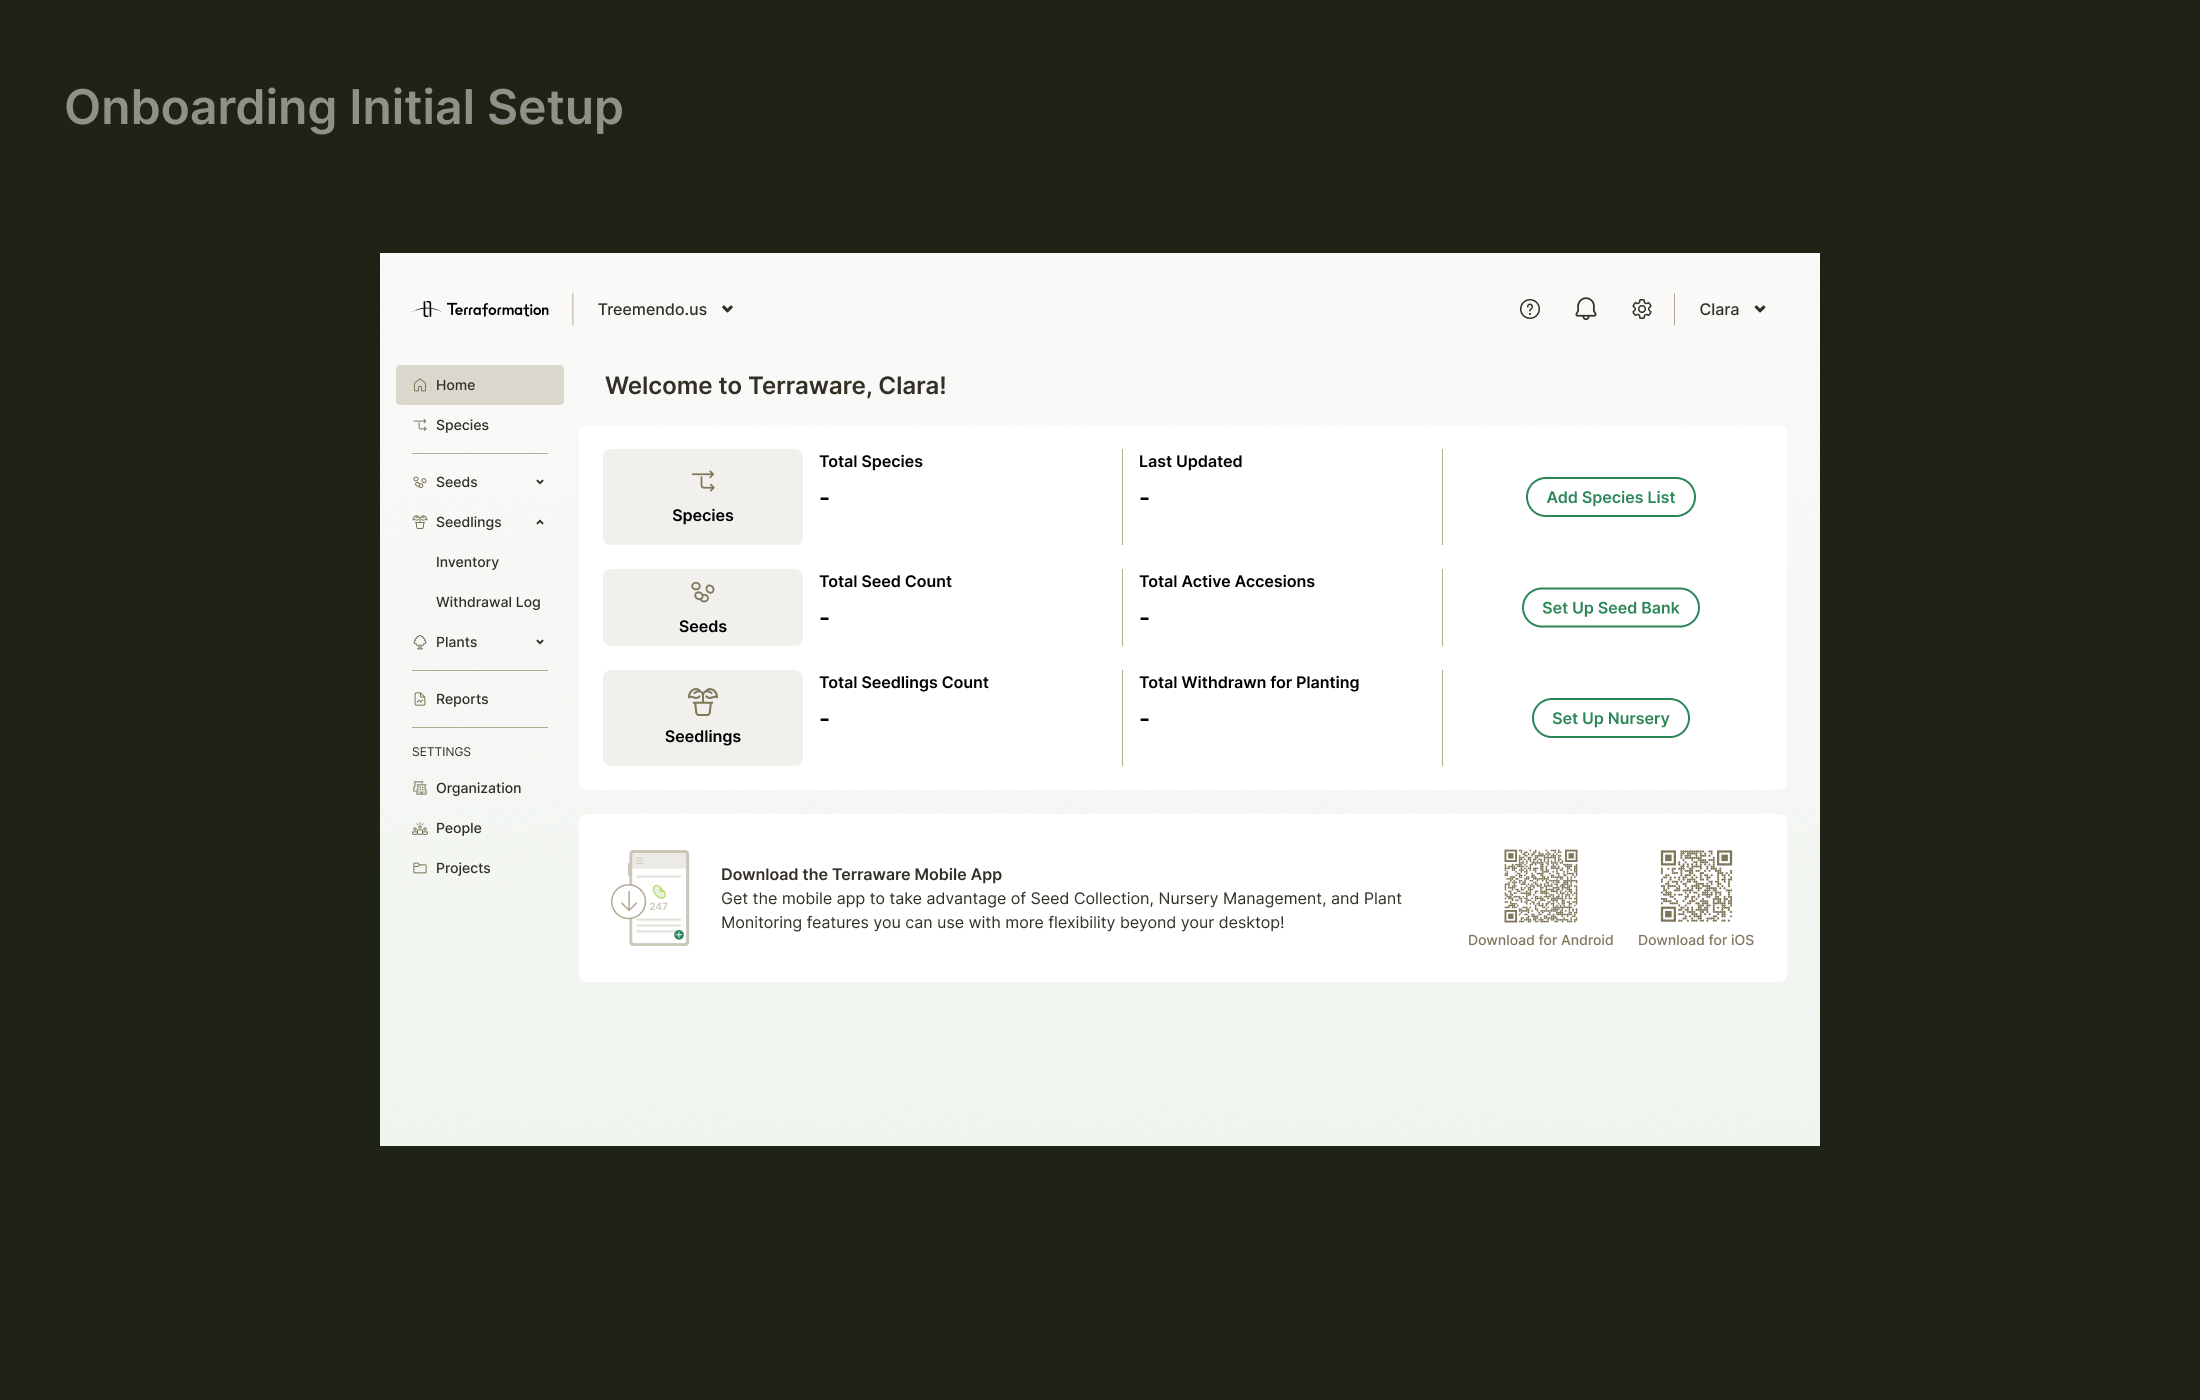Click the Add Species List button
The image size is (2200, 1400).
[1609, 497]
